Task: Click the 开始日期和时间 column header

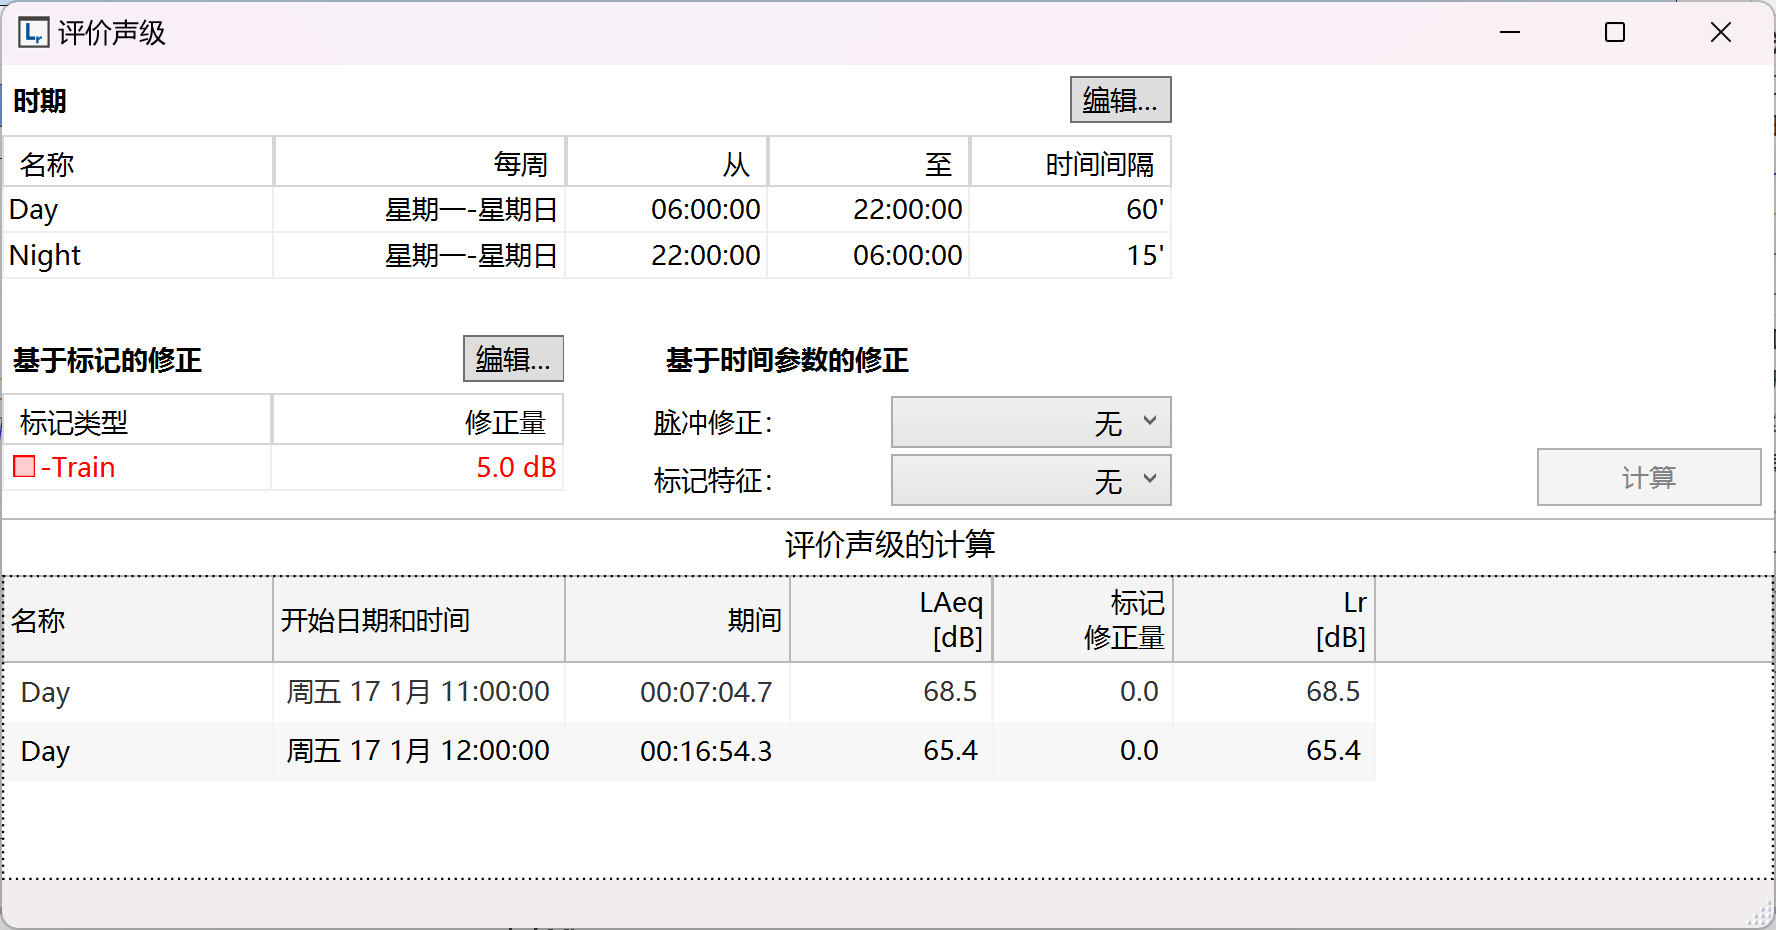Action: pyautogui.click(x=418, y=620)
